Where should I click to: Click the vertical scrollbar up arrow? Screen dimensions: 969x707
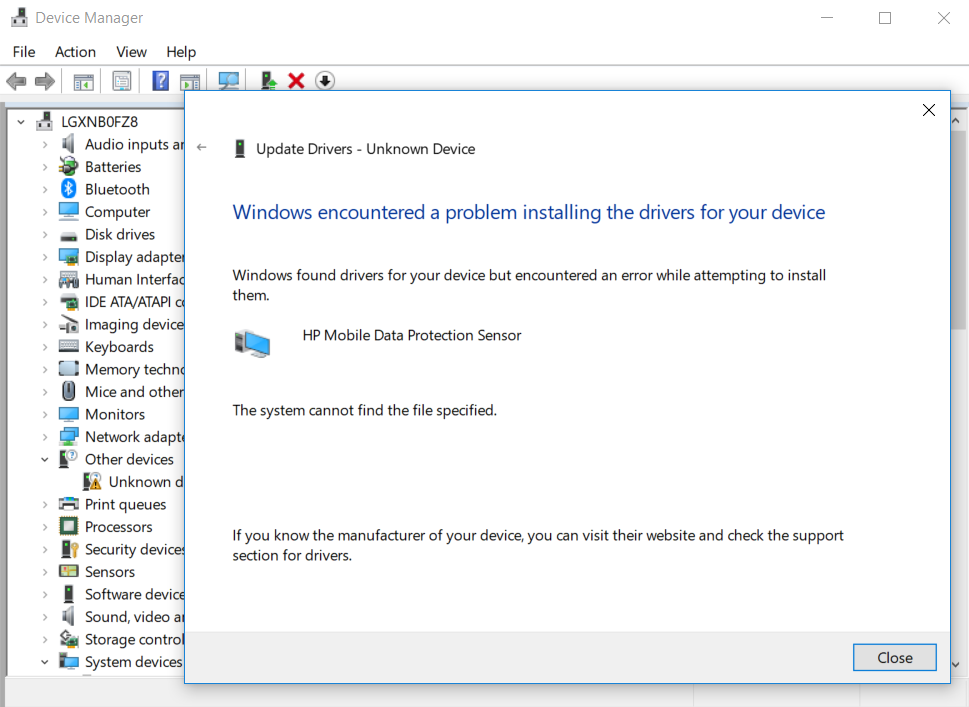(x=956, y=121)
